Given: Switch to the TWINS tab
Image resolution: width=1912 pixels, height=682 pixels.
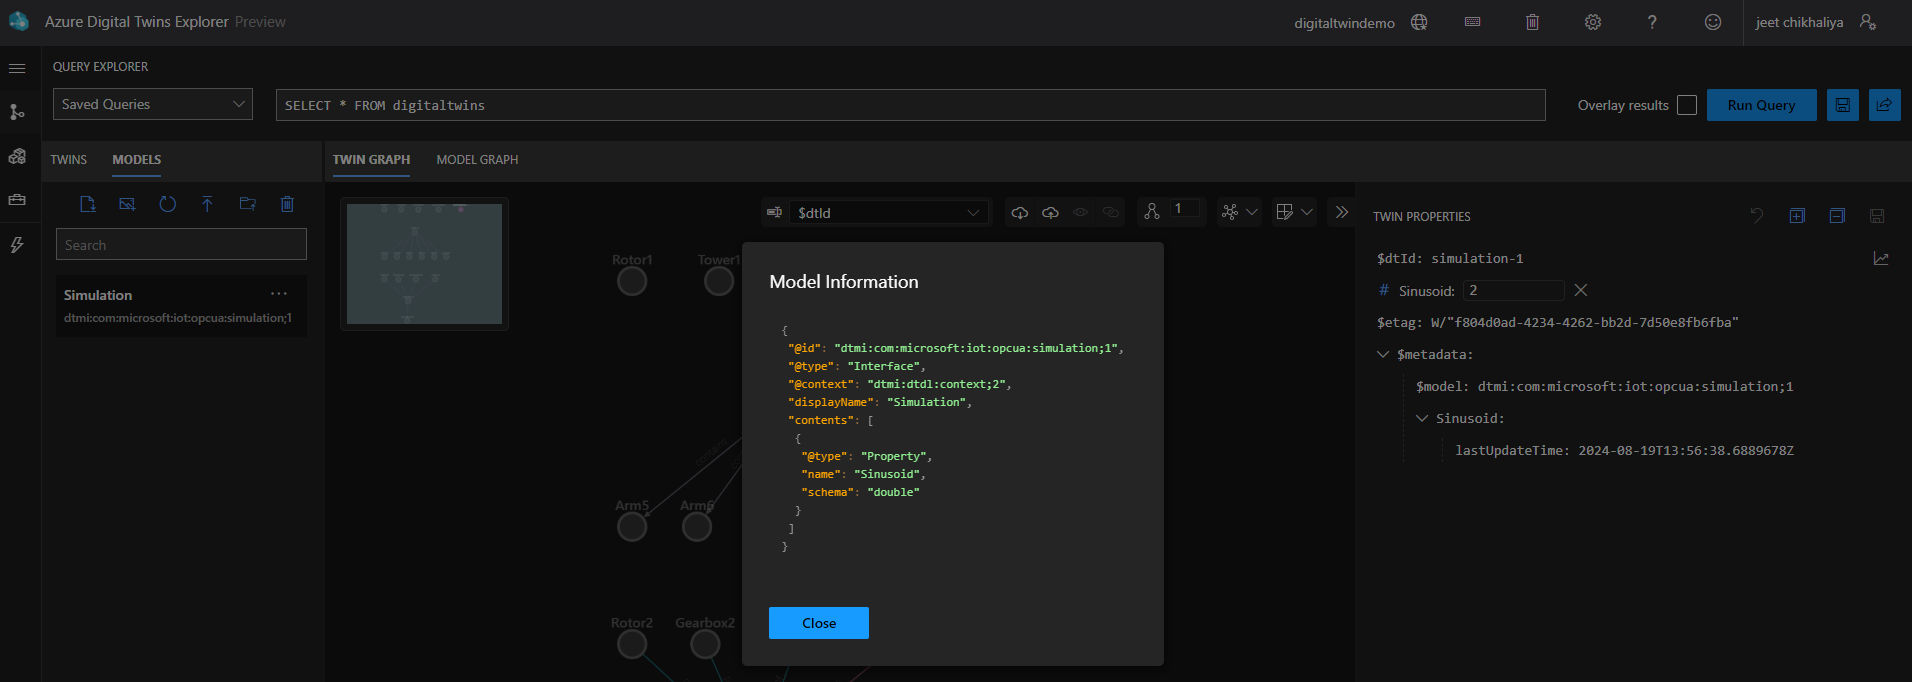Looking at the screenshot, I should pyautogui.click(x=69, y=160).
